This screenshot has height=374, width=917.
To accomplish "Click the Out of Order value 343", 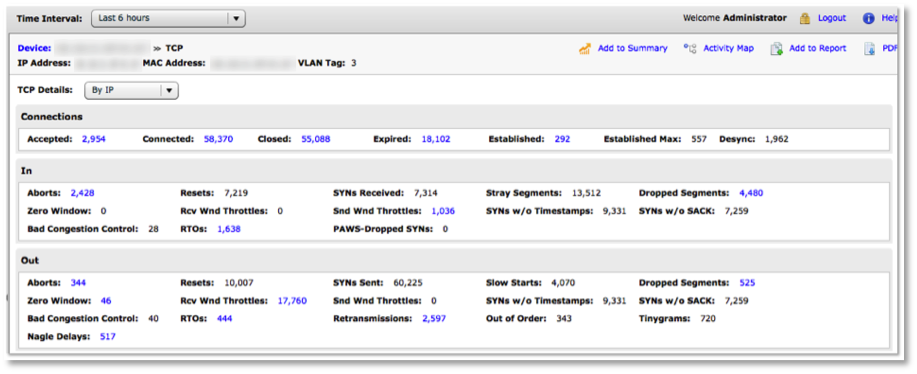I will [564, 319].
